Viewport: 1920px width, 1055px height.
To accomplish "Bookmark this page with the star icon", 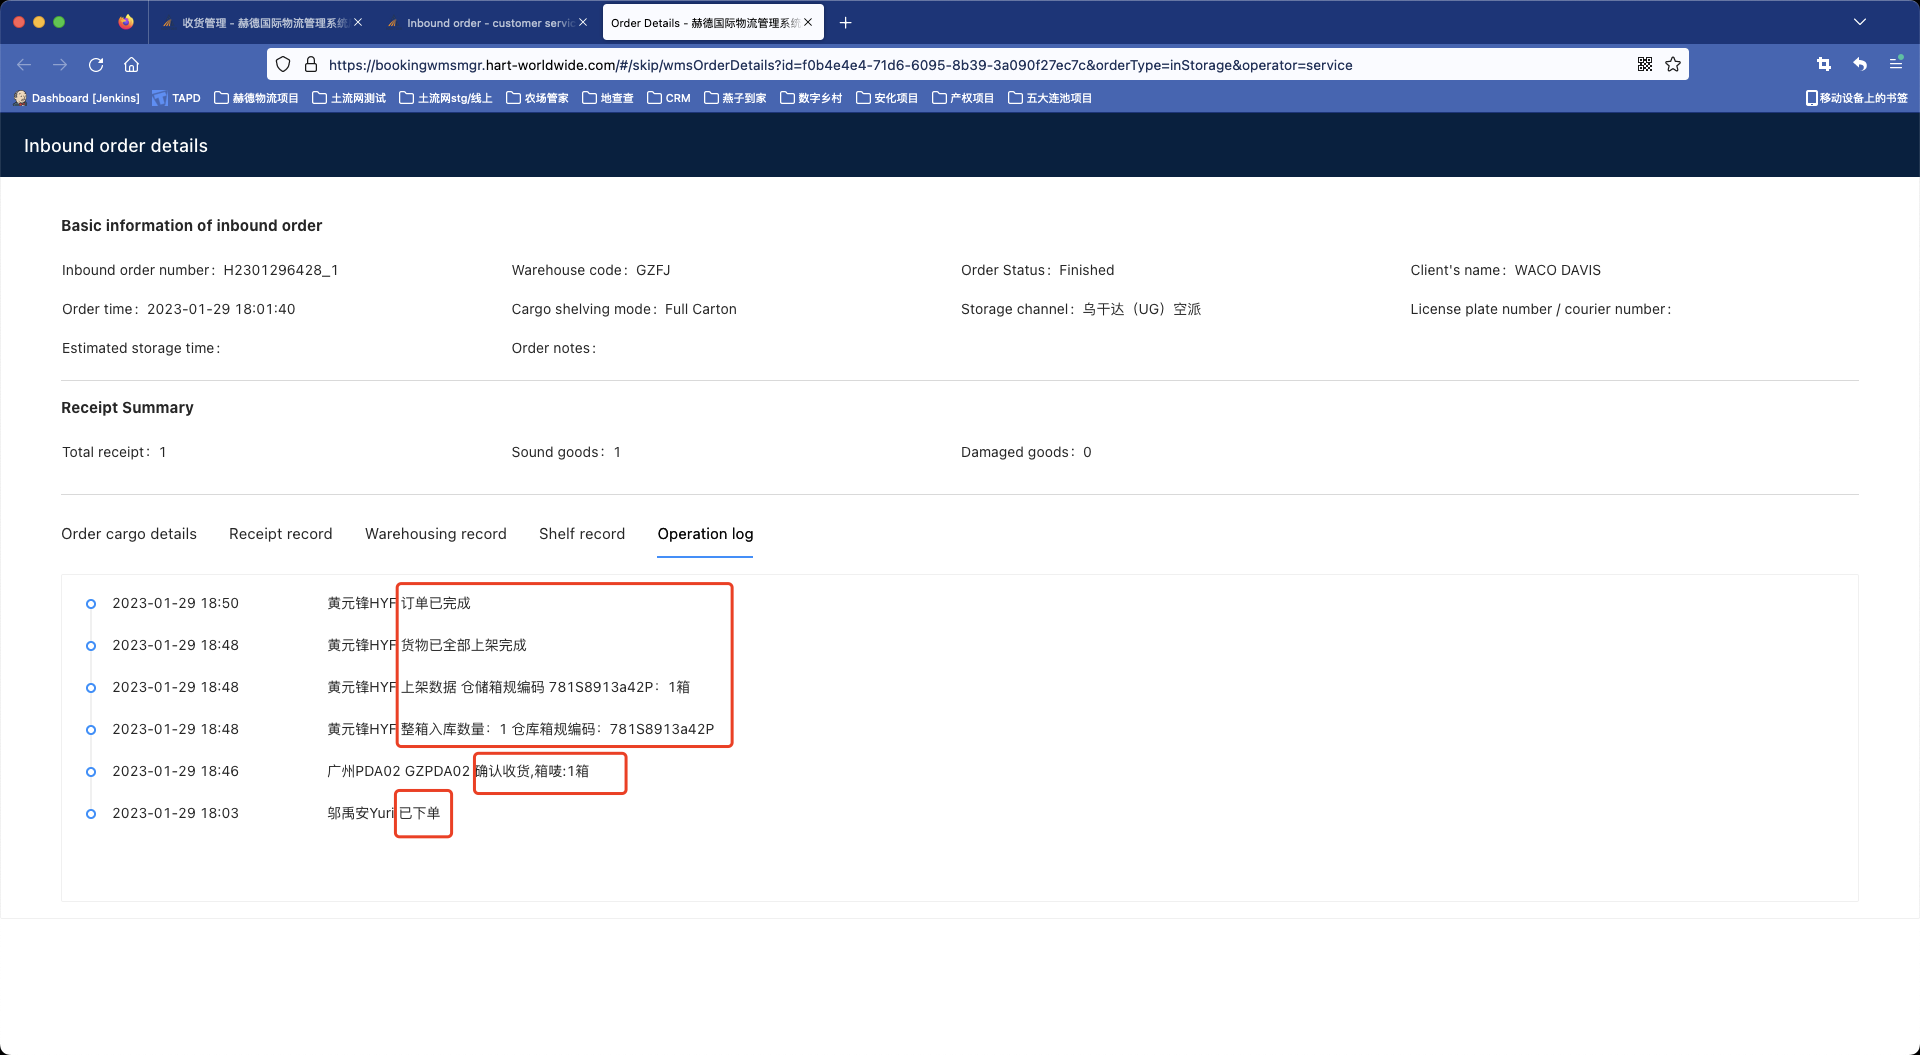I will (x=1673, y=65).
